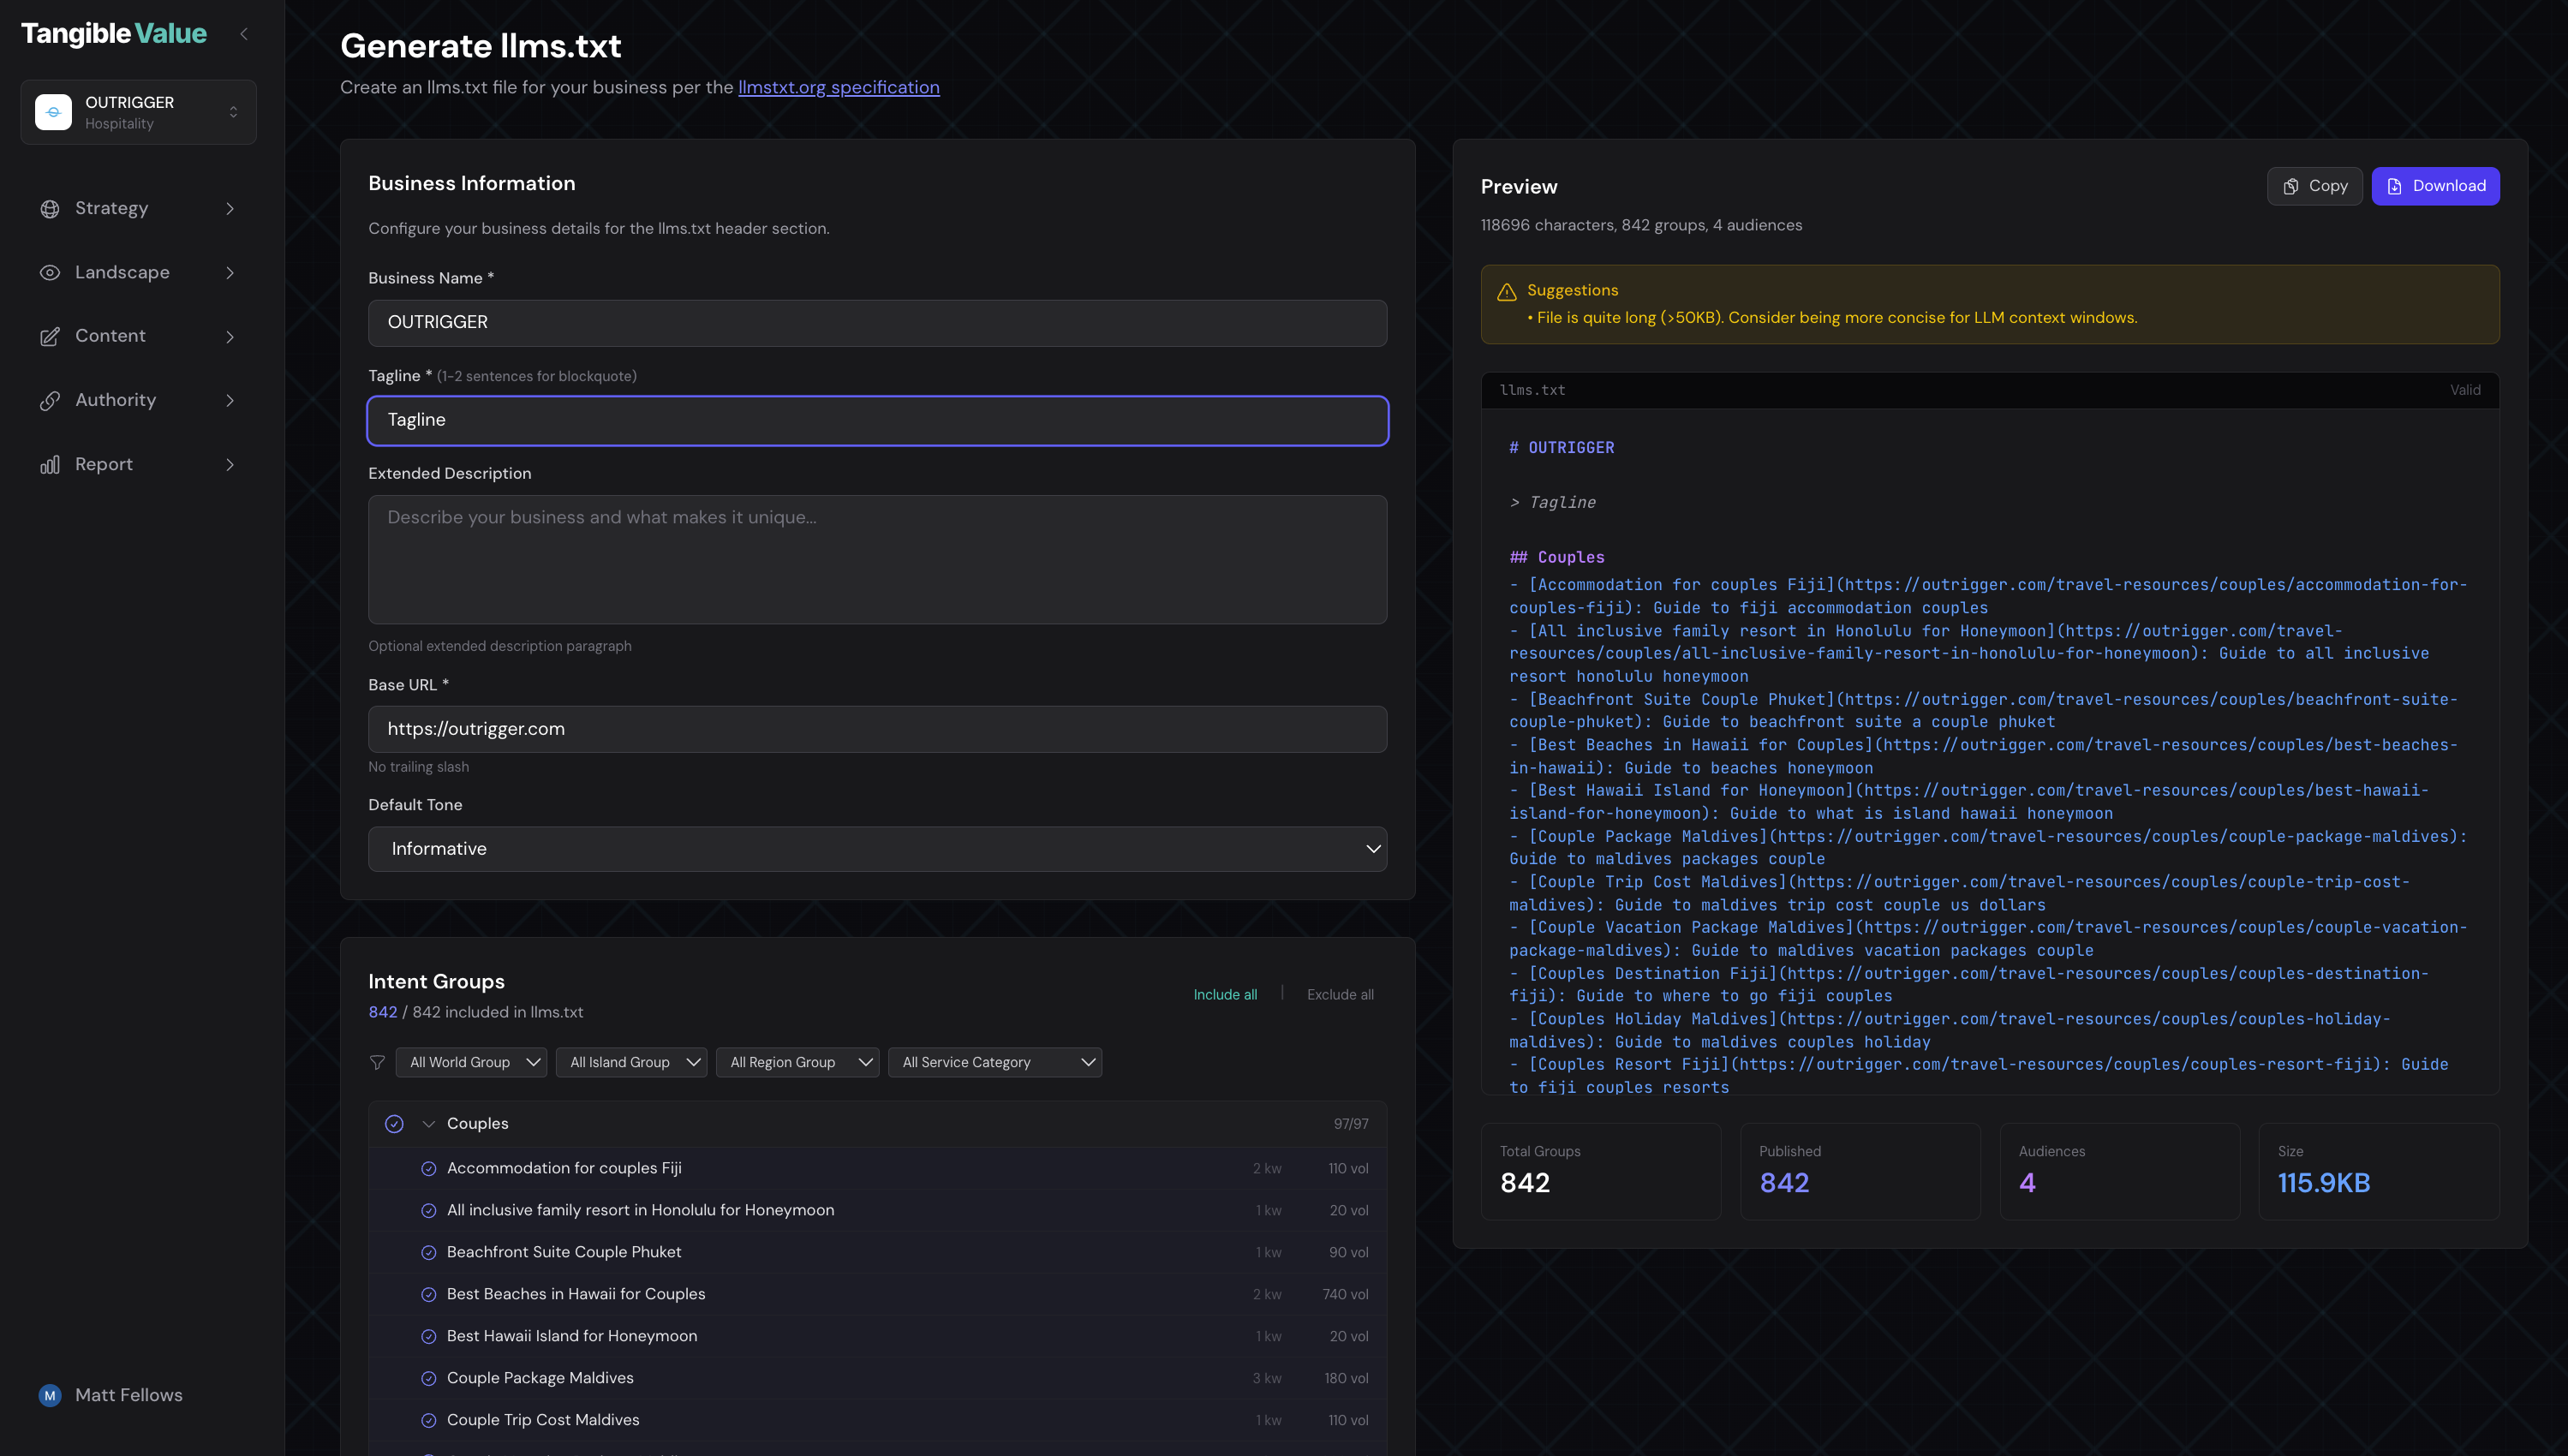Screen dimensions: 2568x1456
Task: Open the Default Tone dropdown
Action: (x=877, y=848)
